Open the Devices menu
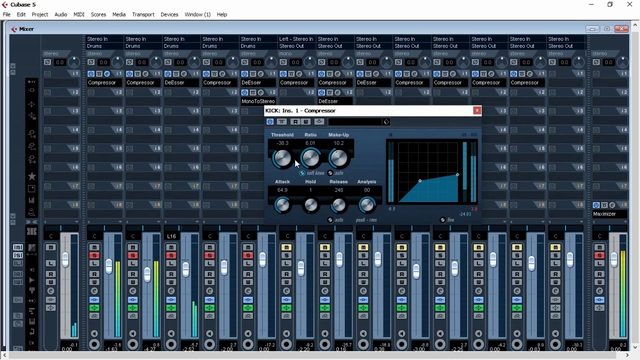Screen dimensions: 640x360 (x=169, y=14)
